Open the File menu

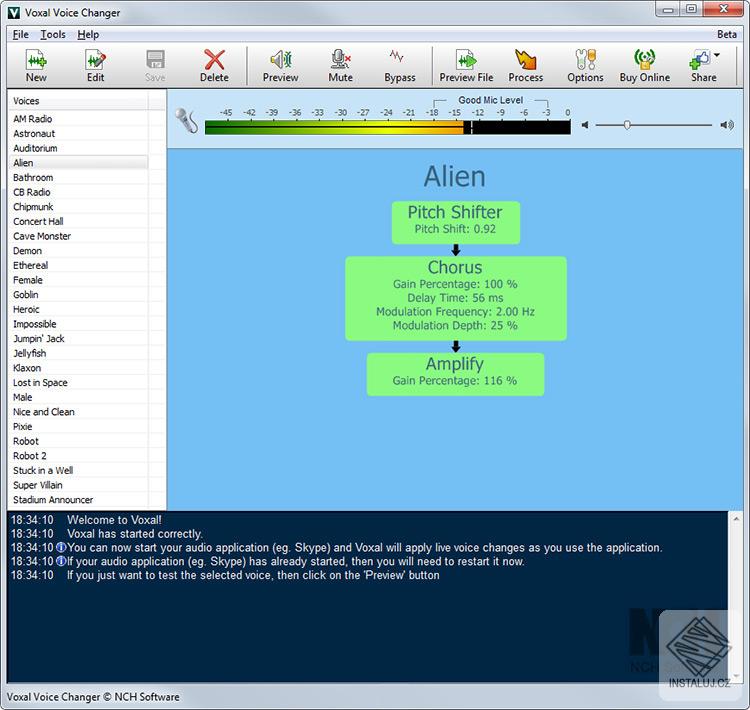(x=20, y=34)
